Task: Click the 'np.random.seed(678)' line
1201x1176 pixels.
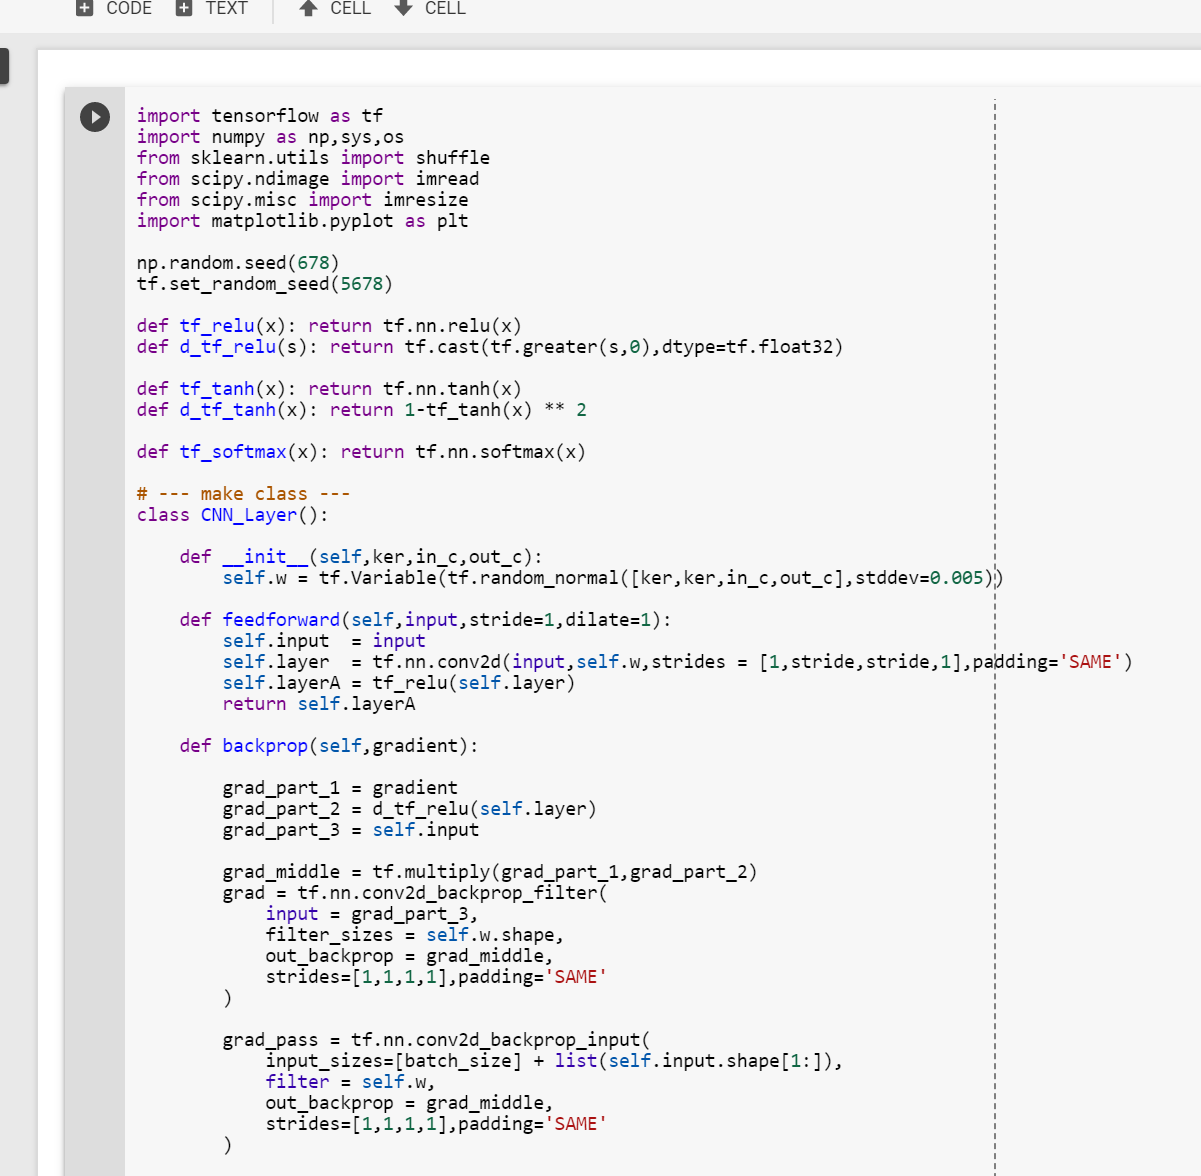Action: coord(238,263)
